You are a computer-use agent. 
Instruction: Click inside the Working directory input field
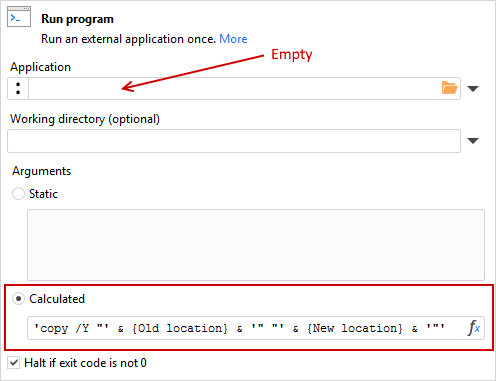tap(234, 141)
